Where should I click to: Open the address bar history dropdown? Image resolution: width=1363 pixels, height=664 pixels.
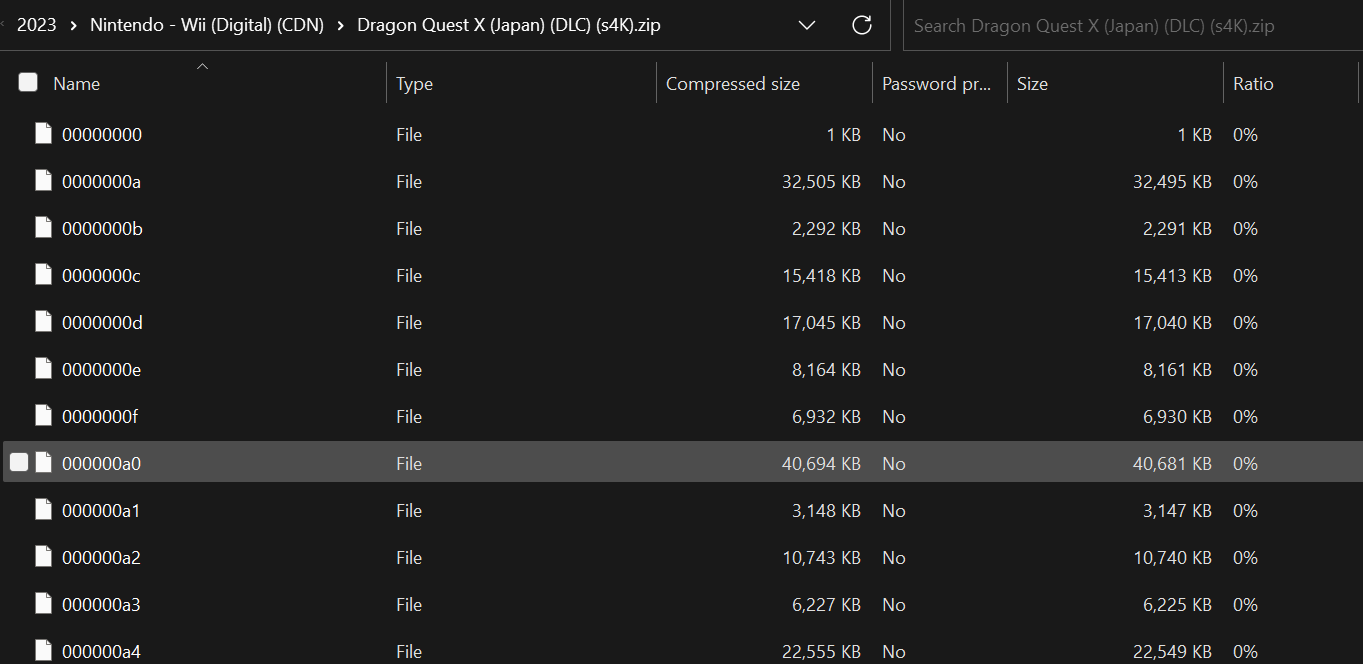[x=807, y=26]
